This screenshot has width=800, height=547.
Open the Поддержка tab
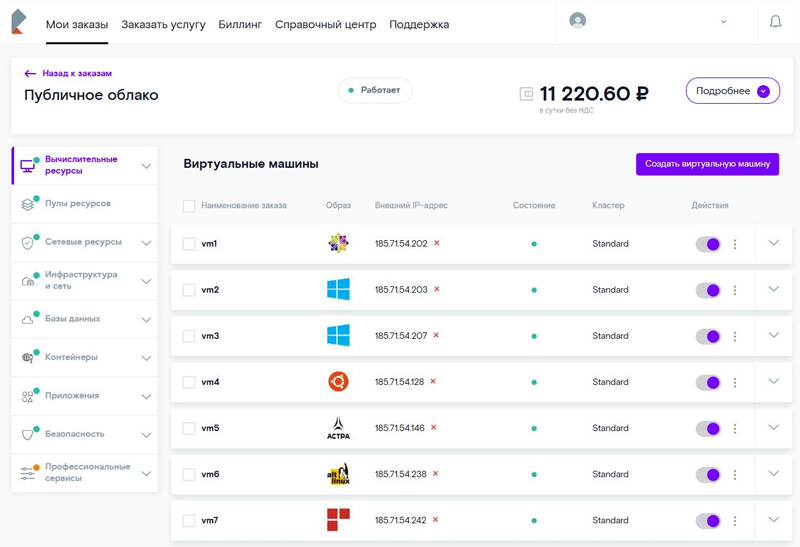pyautogui.click(x=419, y=24)
